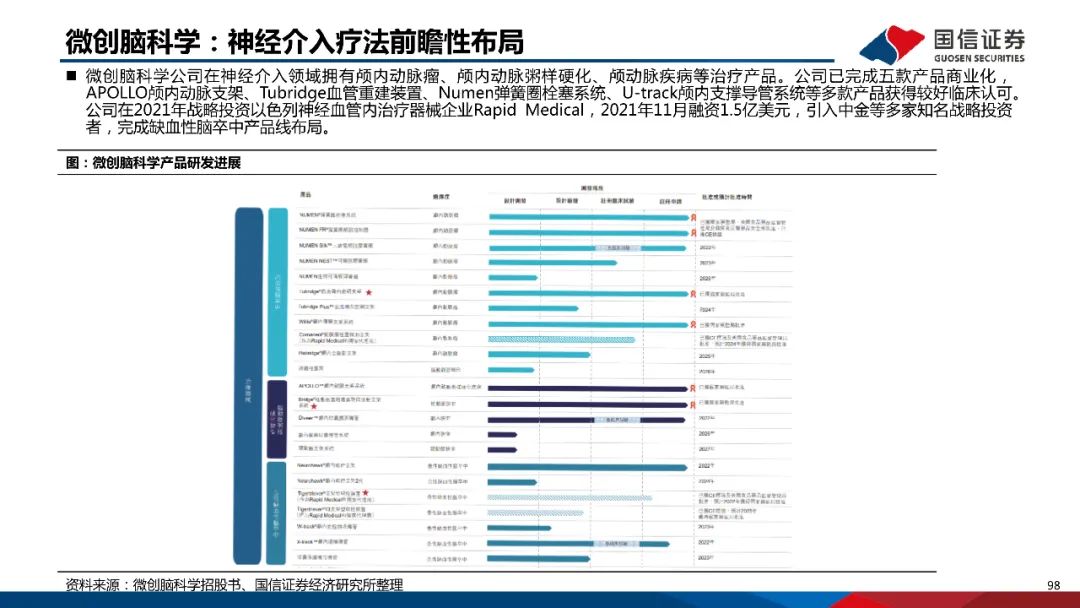This screenshot has width=1080, height=608.
Task: Click the tall dark blue category block at chart left
Action: [x=249, y=386]
